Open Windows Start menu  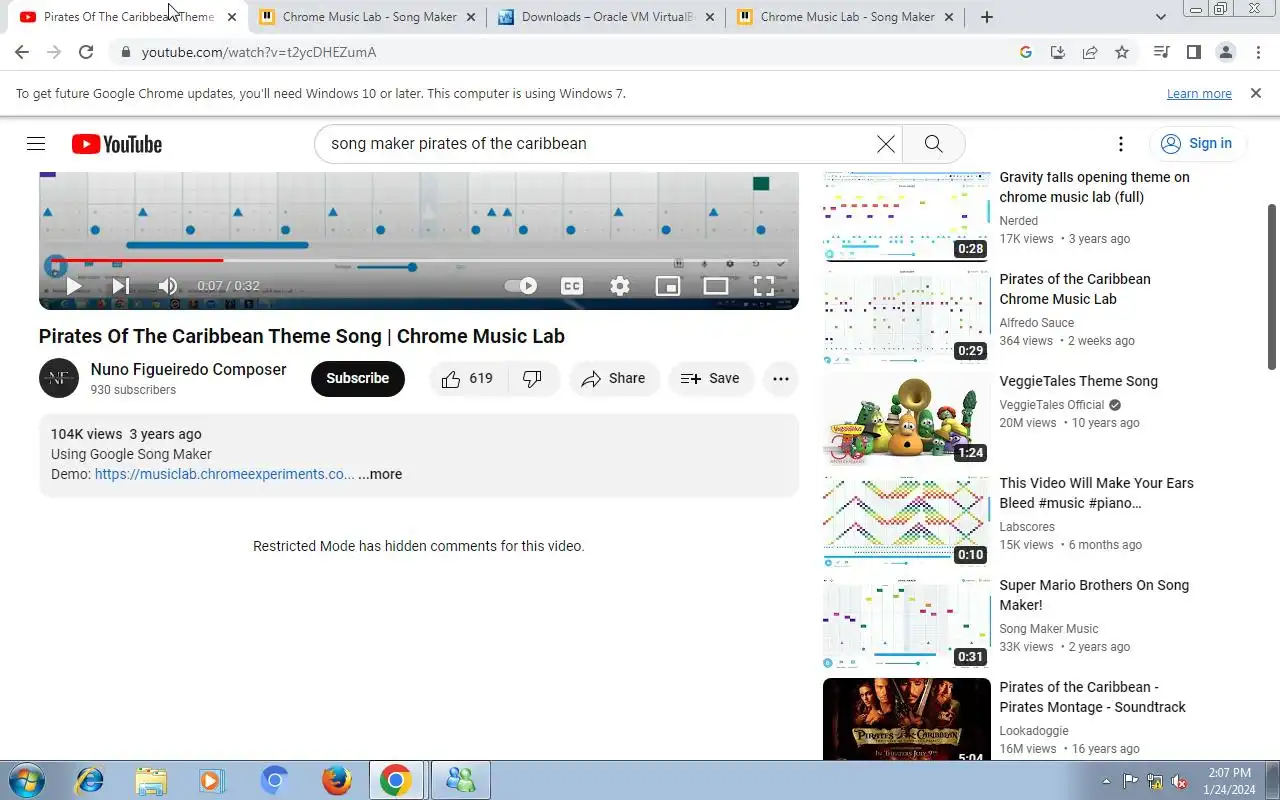click(26, 780)
